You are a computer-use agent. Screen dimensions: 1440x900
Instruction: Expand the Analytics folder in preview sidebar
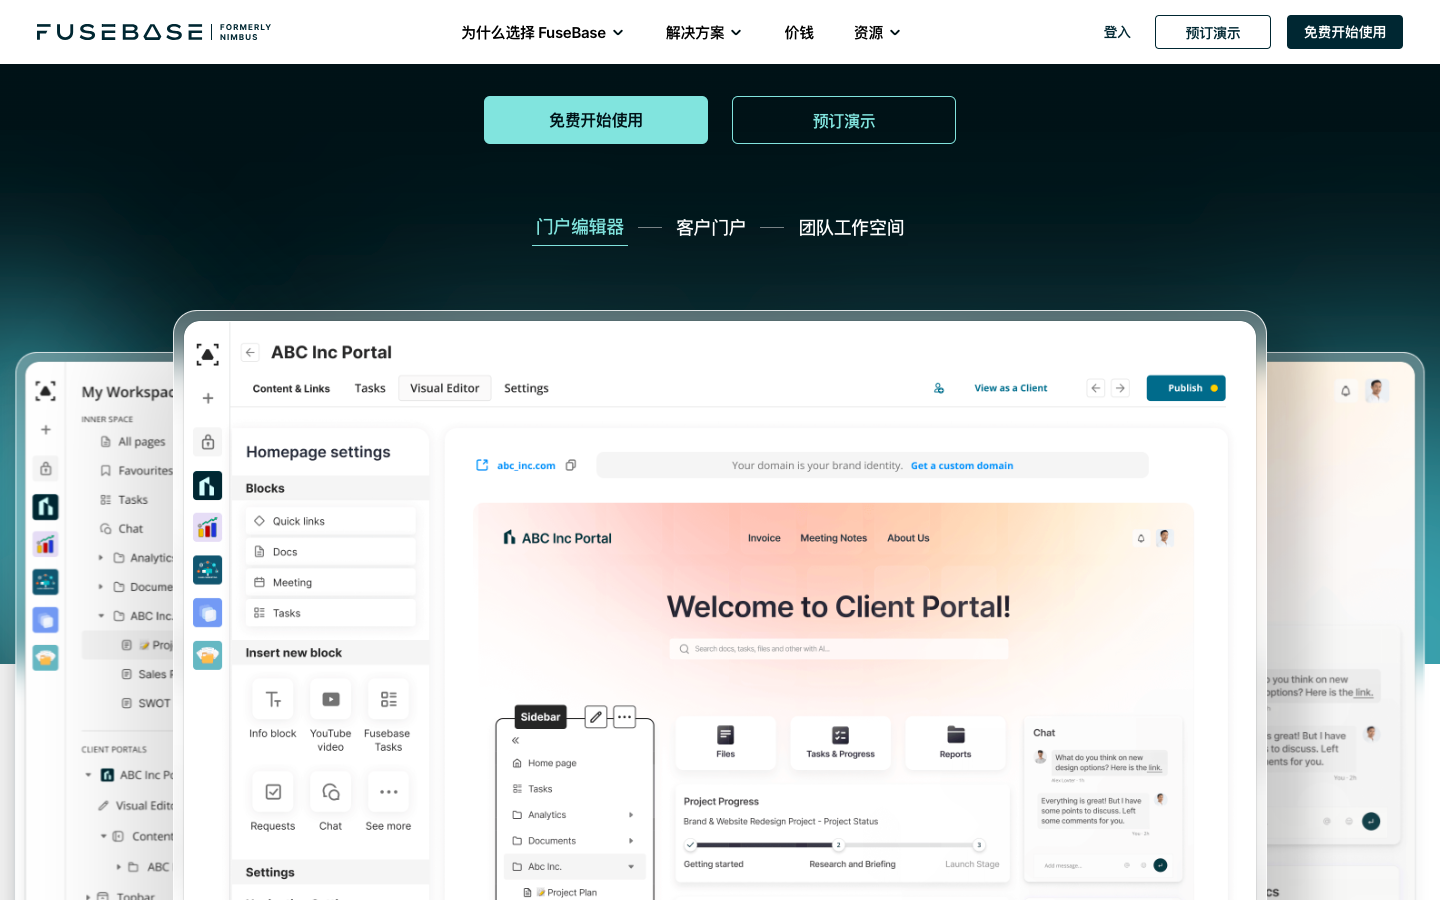click(x=631, y=815)
